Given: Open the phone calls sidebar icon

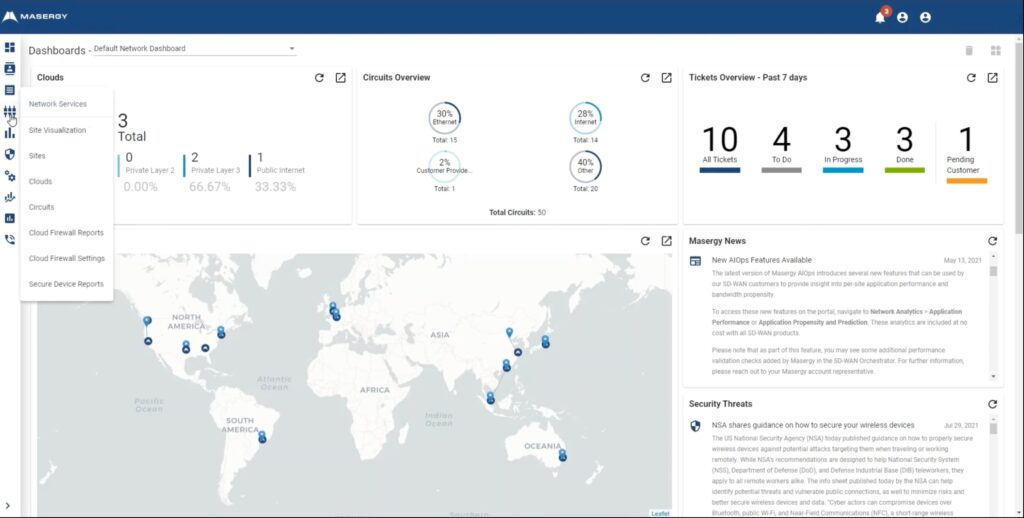Looking at the screenshot, I should 9,240.
